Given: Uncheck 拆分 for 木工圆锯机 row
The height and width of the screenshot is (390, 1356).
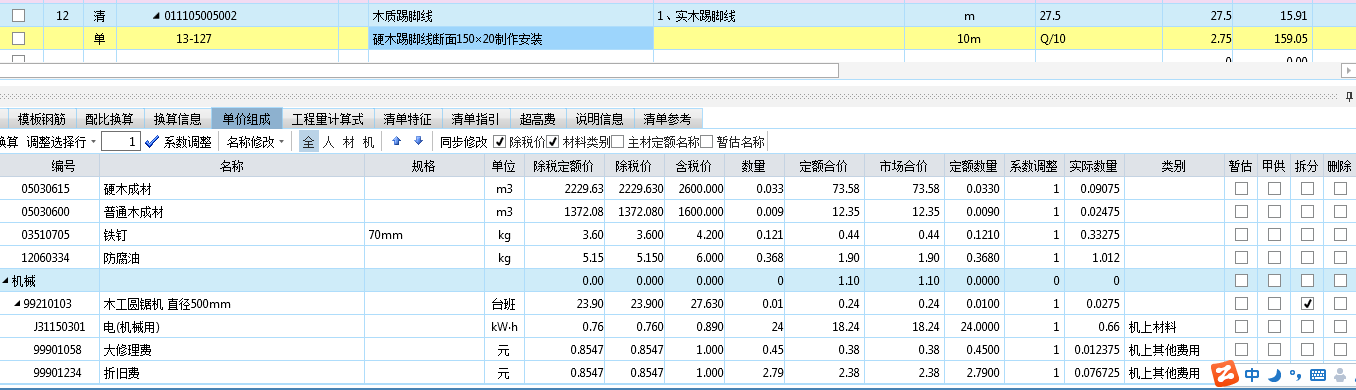Looking at the screenshot, I should coord(1307,303).
